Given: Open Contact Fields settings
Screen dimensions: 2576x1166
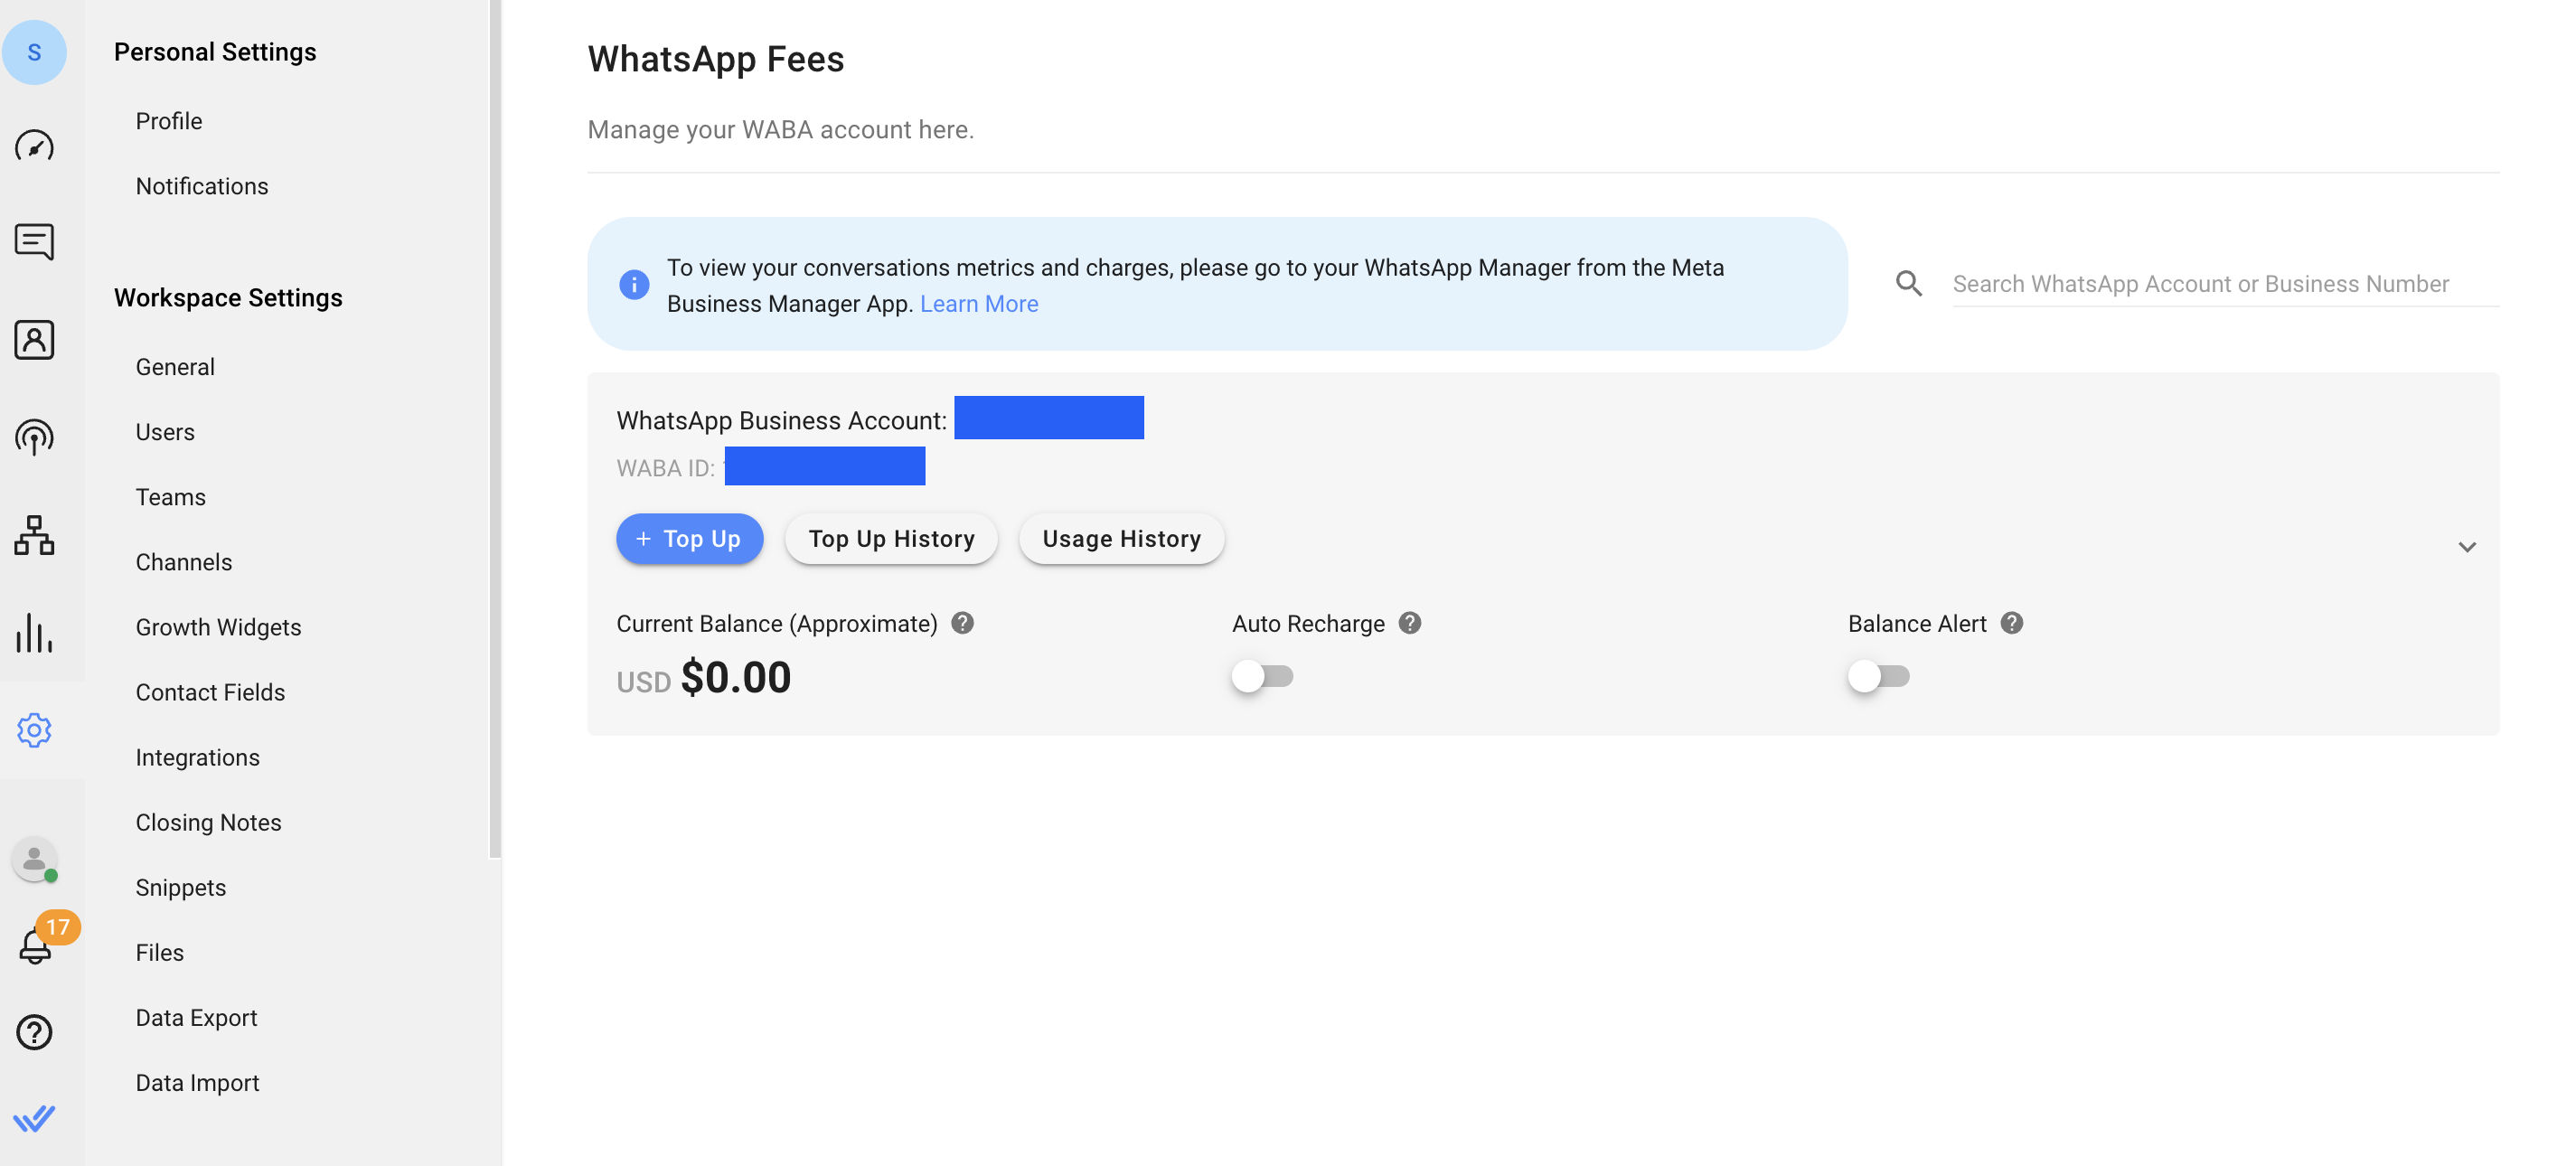Looking at the screenshot, I should tap(210, 692).
